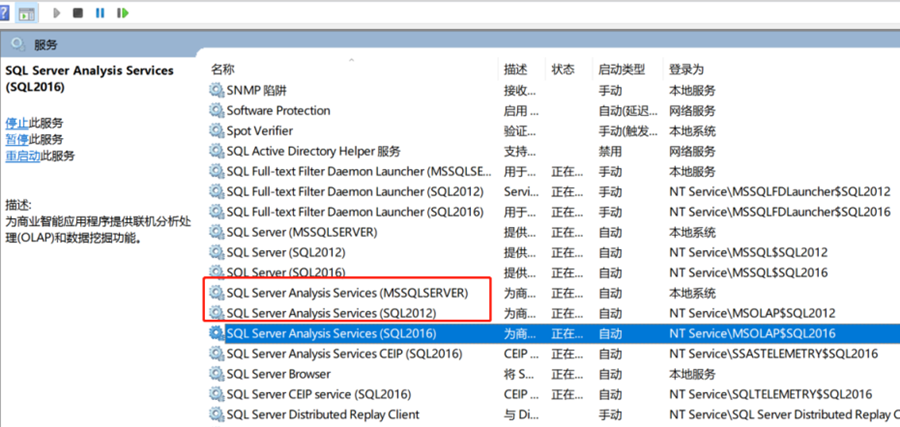
Task: Click the 停止 link to stop the service
Action: tap(17, 122)
